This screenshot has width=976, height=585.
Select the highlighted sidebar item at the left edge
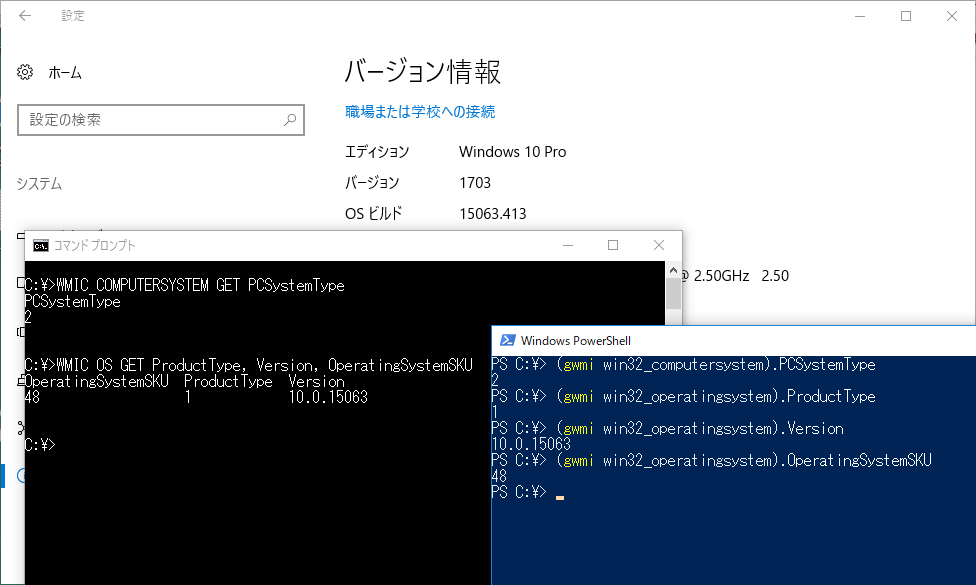18,475
